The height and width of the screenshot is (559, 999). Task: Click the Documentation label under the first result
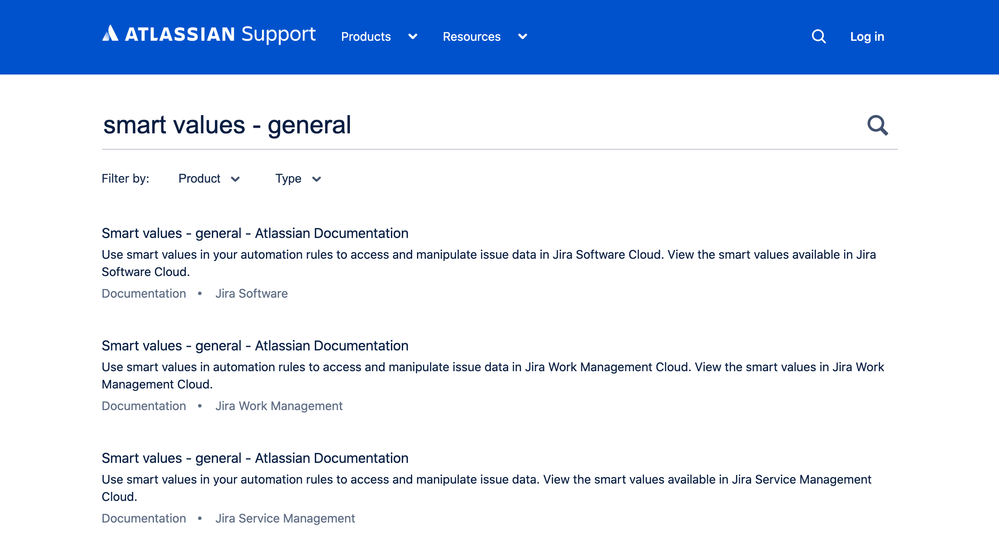tap(144, 294)
